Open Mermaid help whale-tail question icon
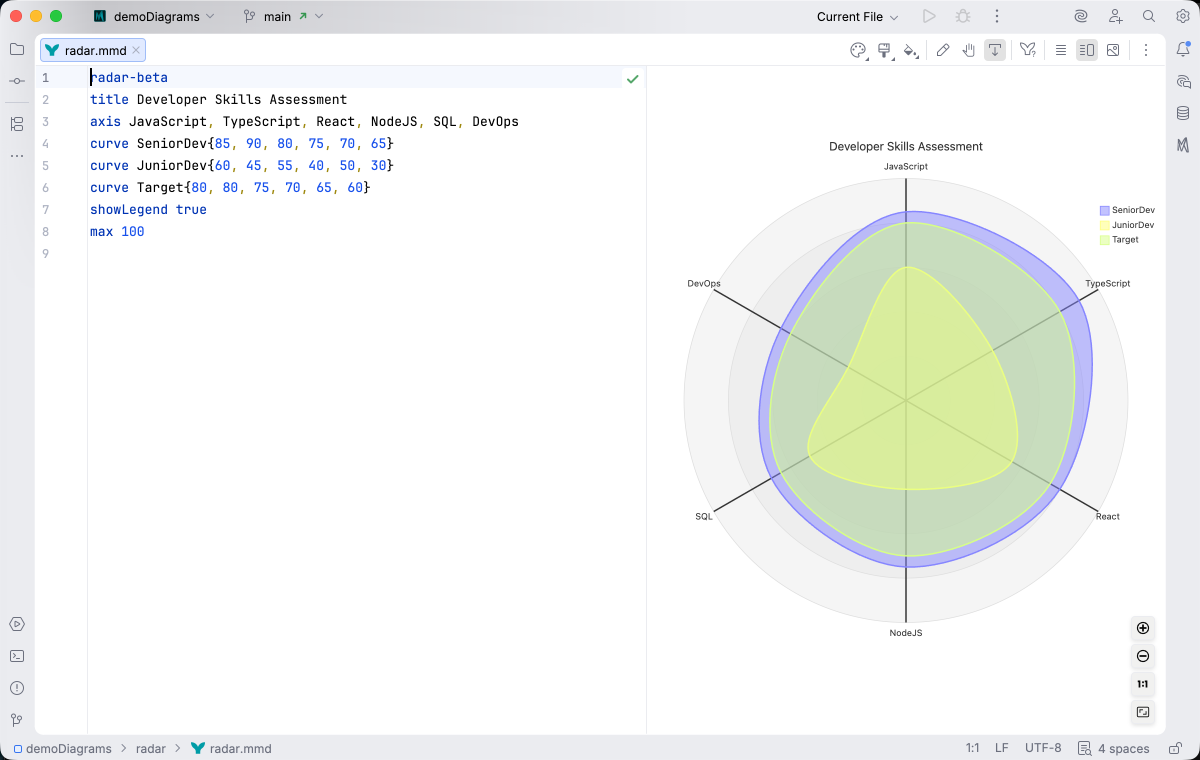The image size is (1200, 760). [x=1028, y=50]
